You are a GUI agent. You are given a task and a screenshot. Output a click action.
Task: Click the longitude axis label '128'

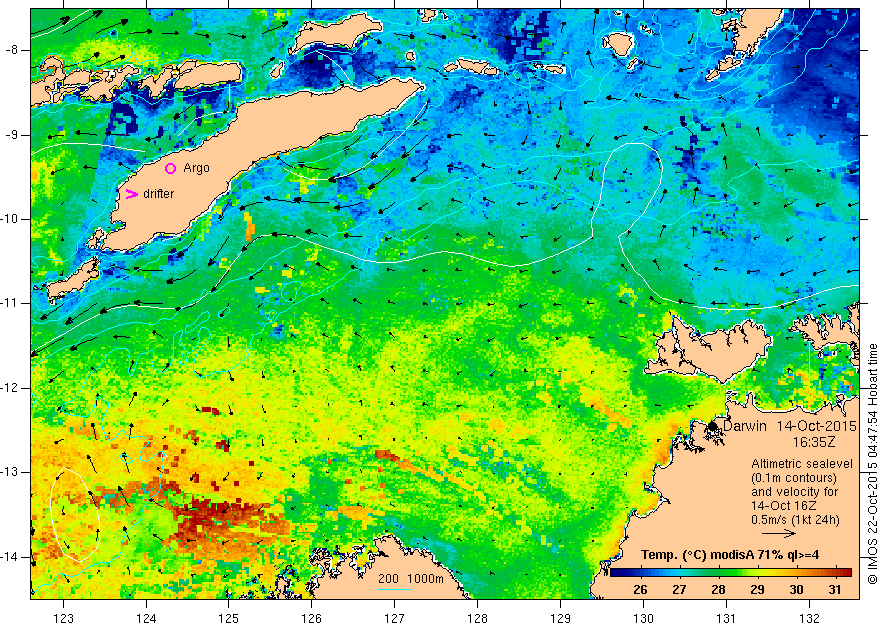(x=477, y=618)
